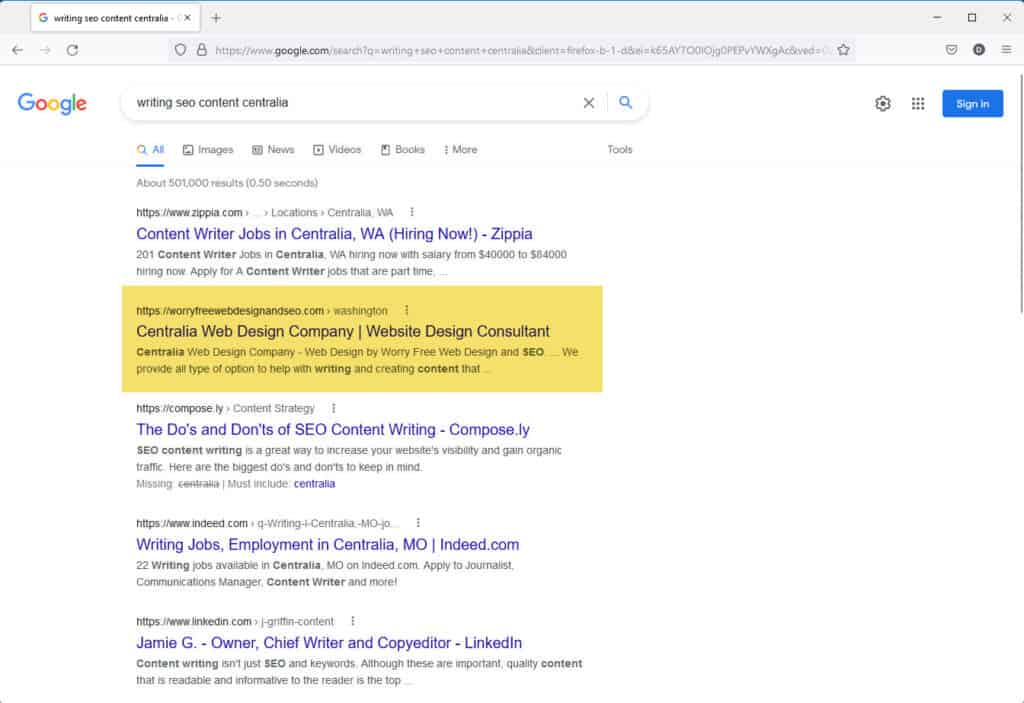1024x703 pixels.
Task: Open 'Jamie G. - Owner, Chief Writer' LinkedIn link
Action: (x=329, y=642)
